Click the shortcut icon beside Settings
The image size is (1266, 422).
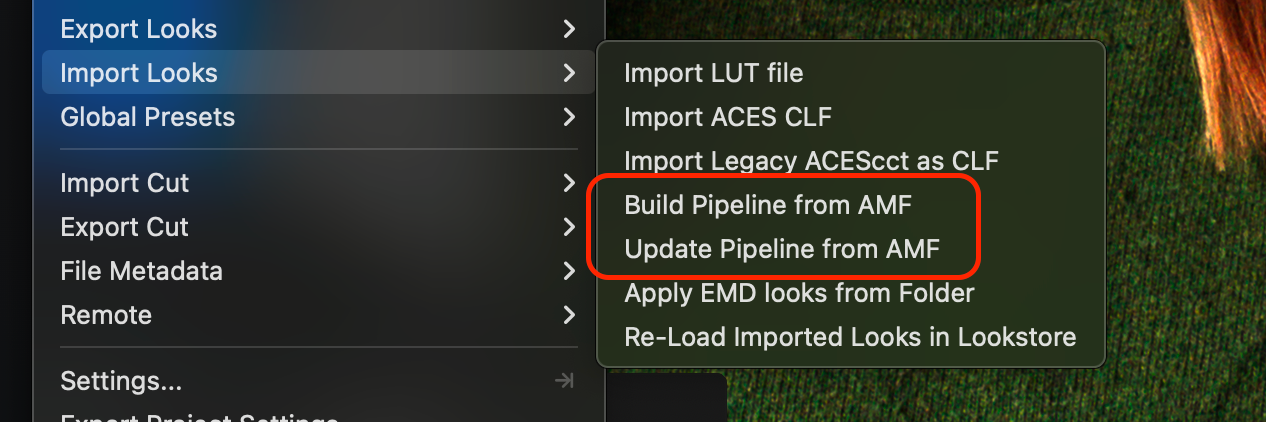click(x=564, y=381)
